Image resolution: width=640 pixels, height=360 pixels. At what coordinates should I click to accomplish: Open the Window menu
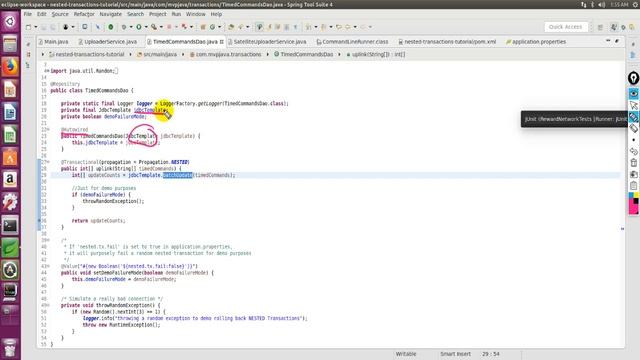click(196, 14)
